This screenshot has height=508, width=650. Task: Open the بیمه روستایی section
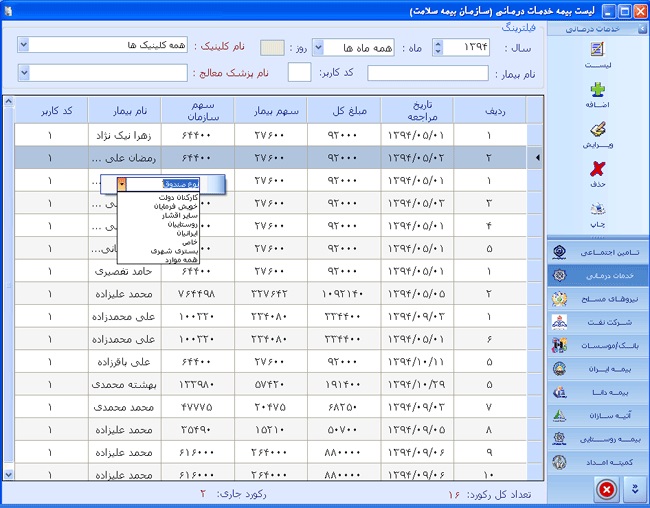coord(598,438)
